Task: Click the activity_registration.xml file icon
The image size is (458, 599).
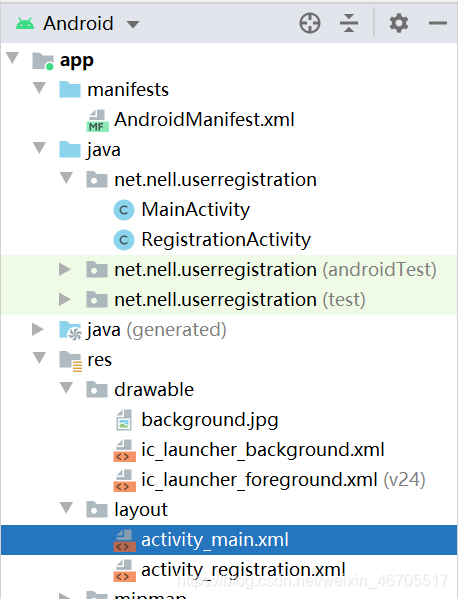Action: pyautogui.click(x=125, y=570)
